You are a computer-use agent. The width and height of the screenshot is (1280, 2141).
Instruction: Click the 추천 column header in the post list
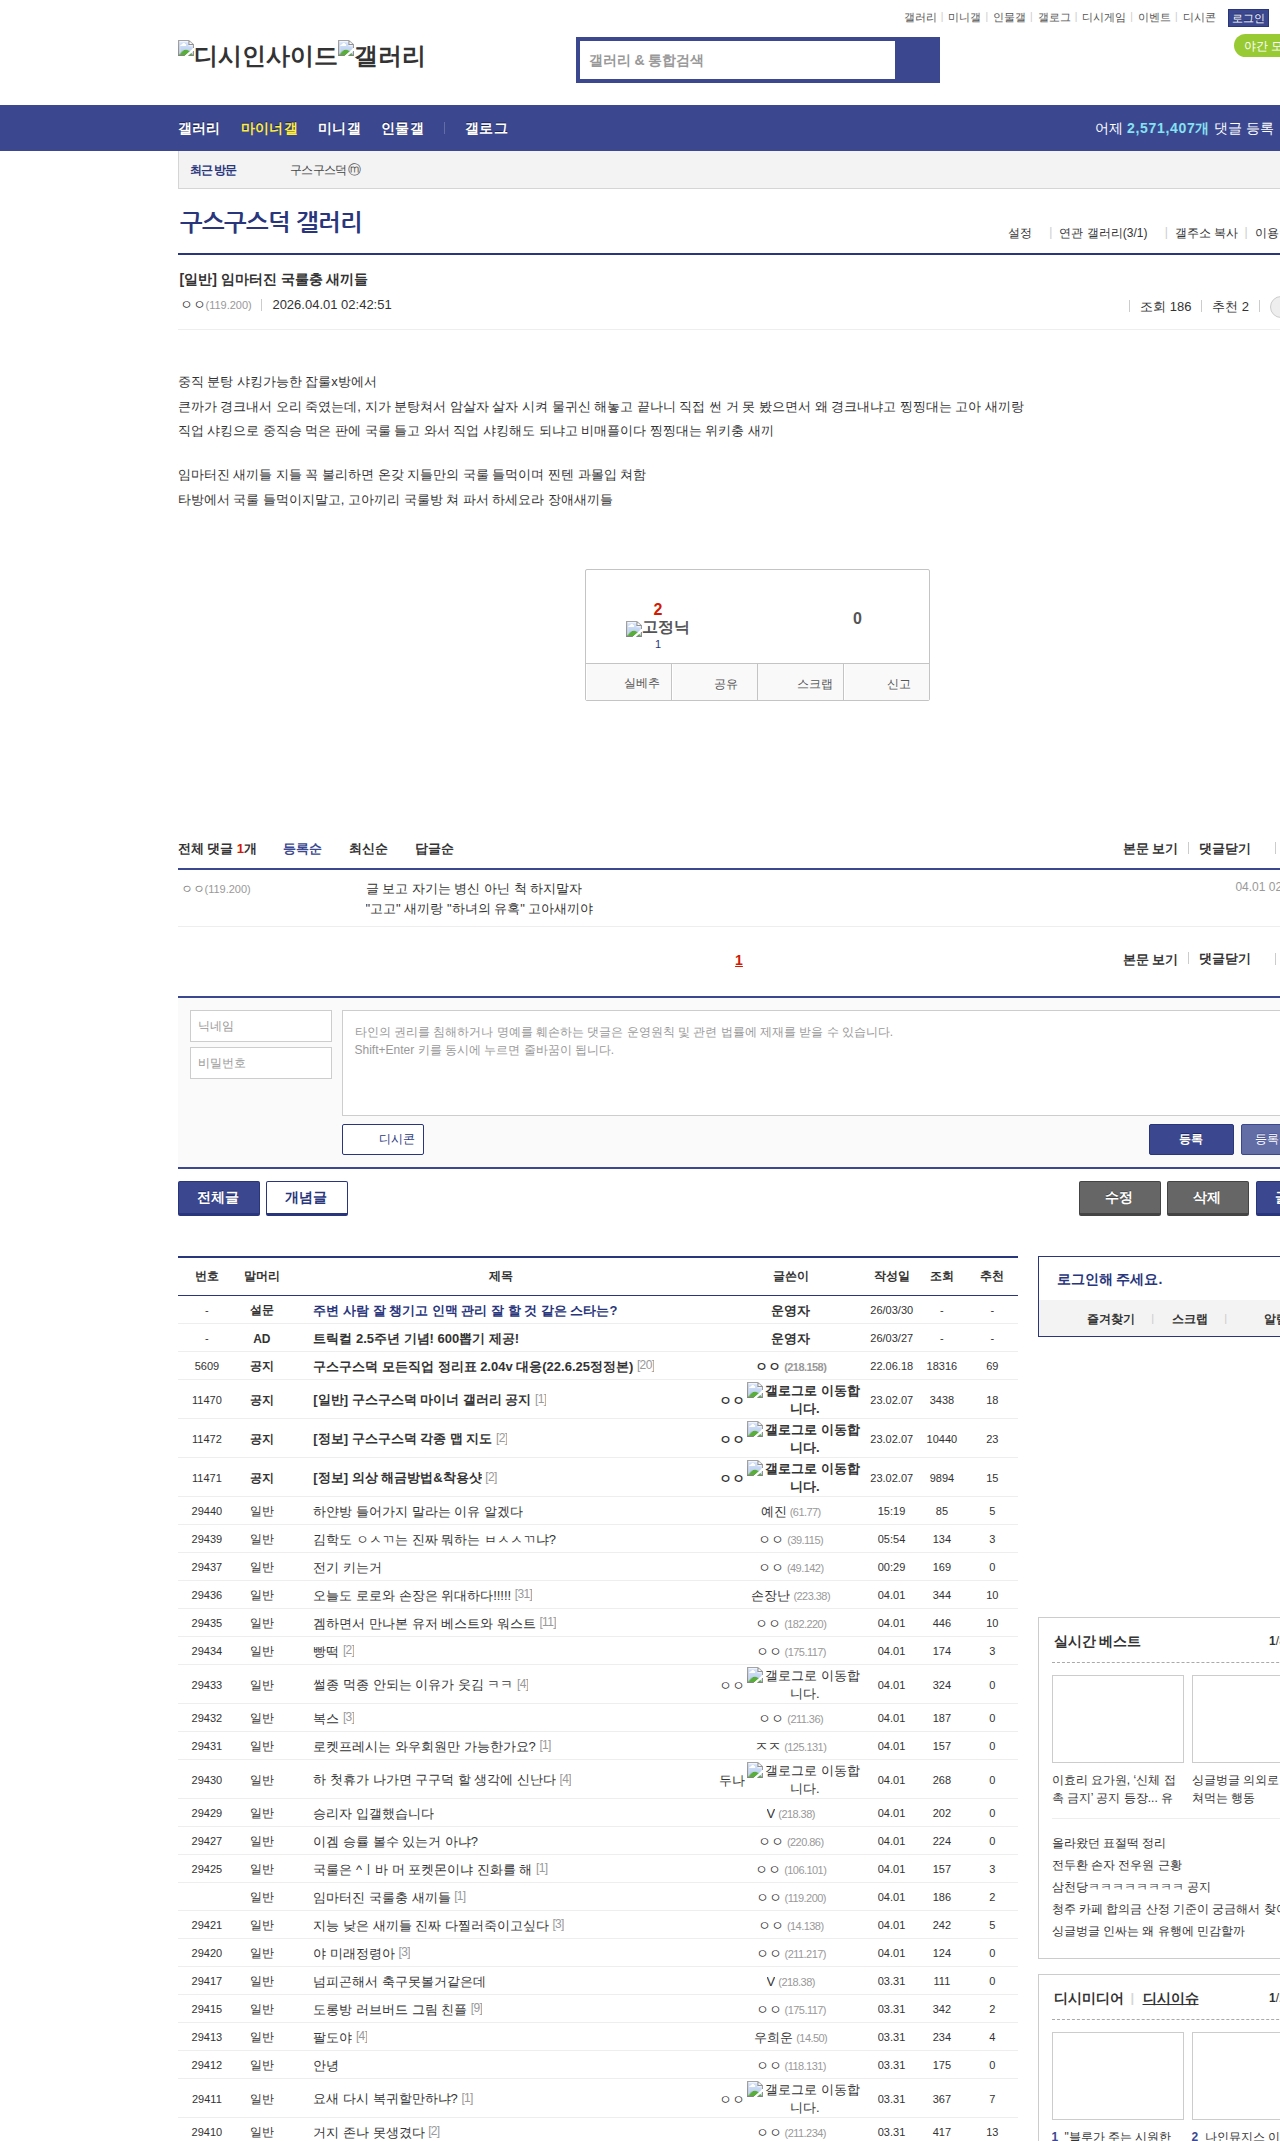pos(991,1276)
